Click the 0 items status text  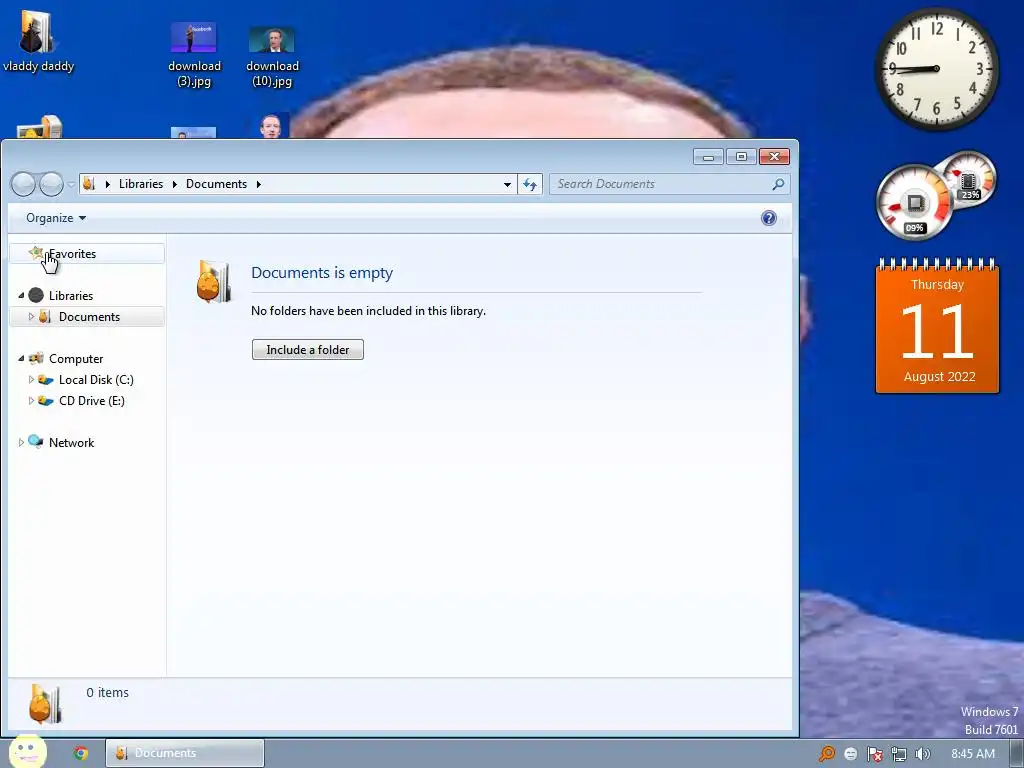coord(107,692)
